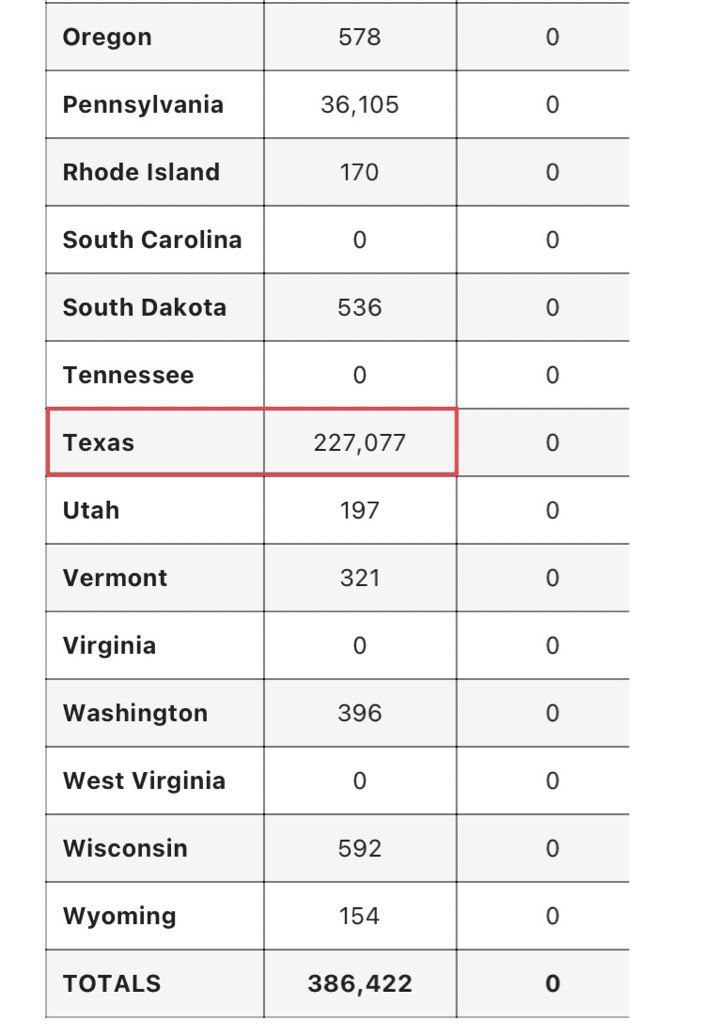Select the South Carolina cell
The width and height of the screenshot is (704, 1024).
[x=152, y=240]
